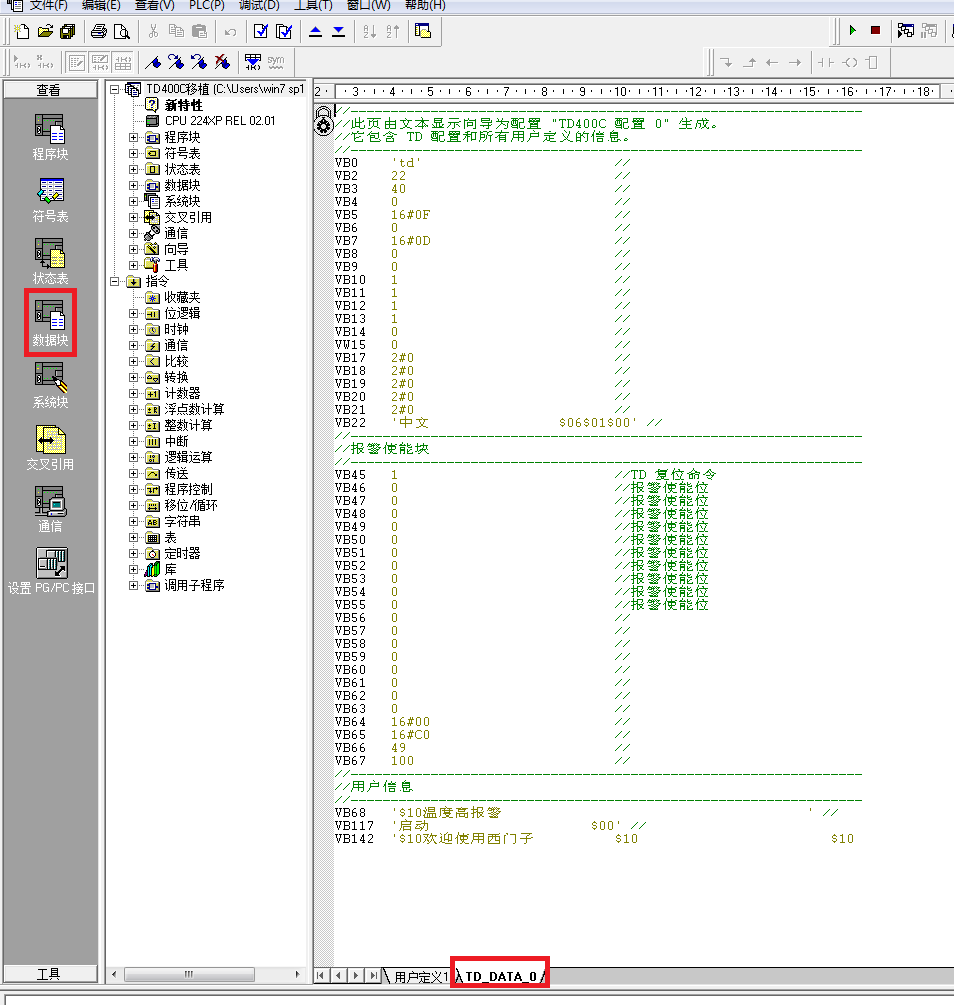Open the 查看(V) menu
Image resolution: width=954 pixels, height=1005 pixels.
click(x=155, y=5)
